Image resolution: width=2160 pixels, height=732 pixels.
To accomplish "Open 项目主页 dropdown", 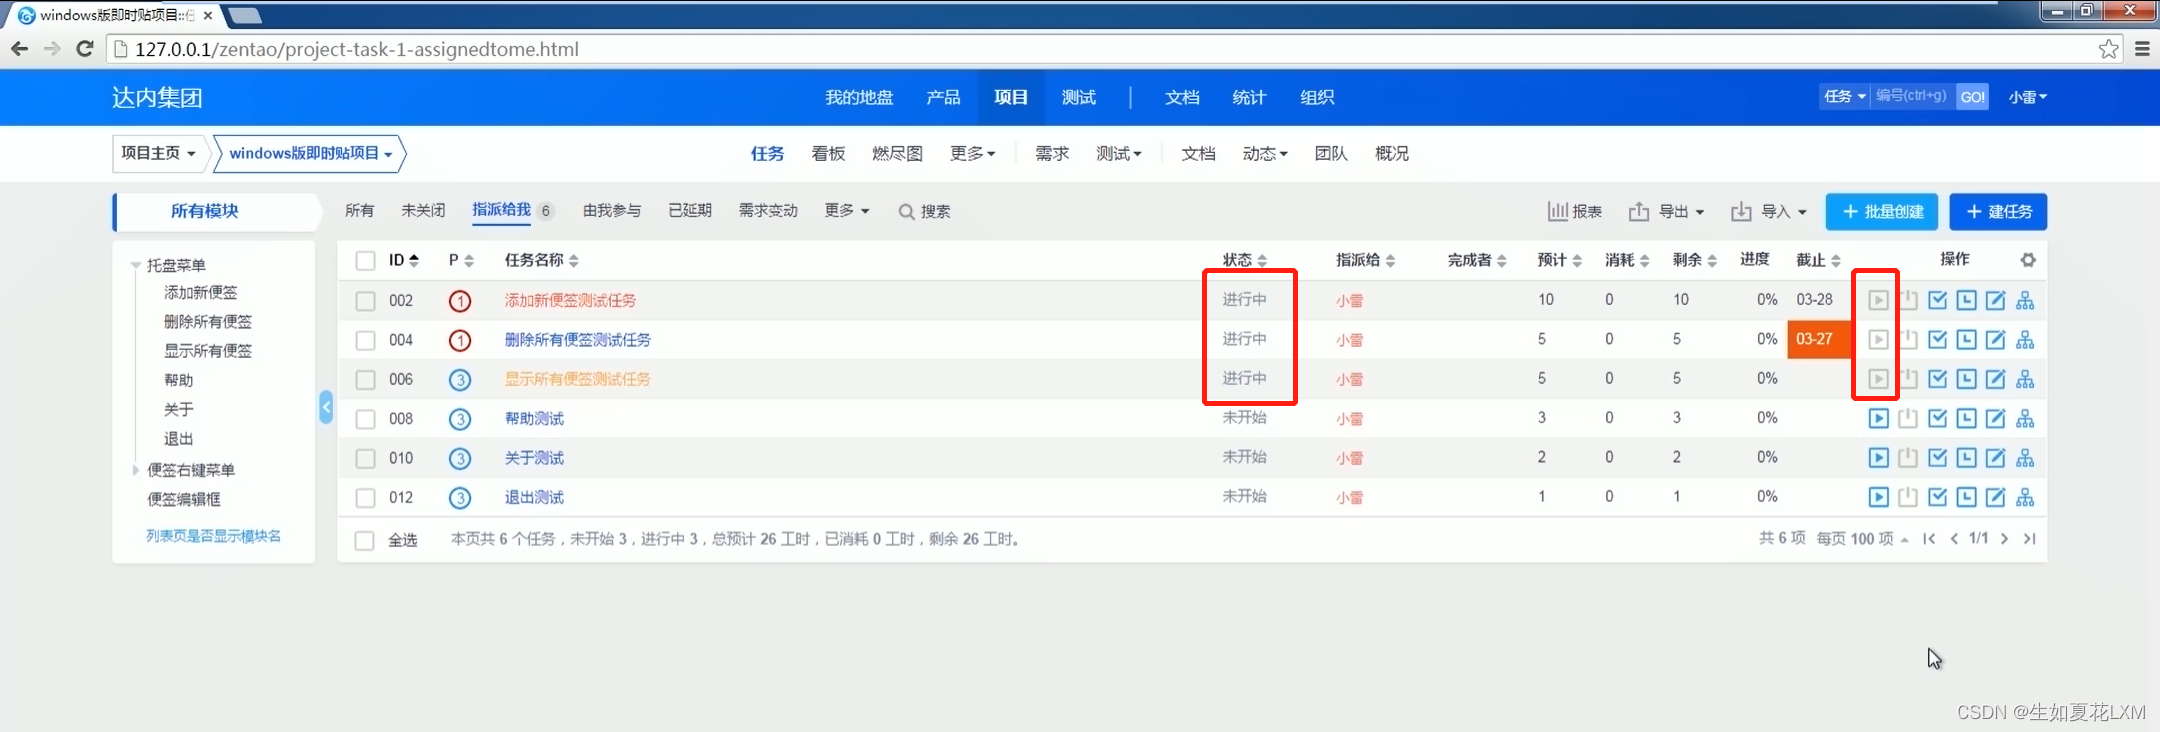I will tap(159, 153).
